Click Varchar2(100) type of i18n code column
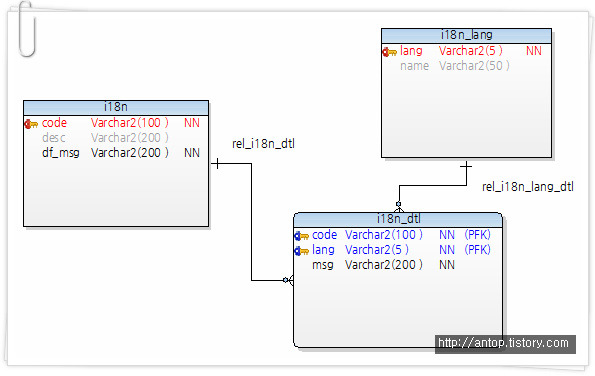Screen dimensions: 595x376 pos(130,123)
